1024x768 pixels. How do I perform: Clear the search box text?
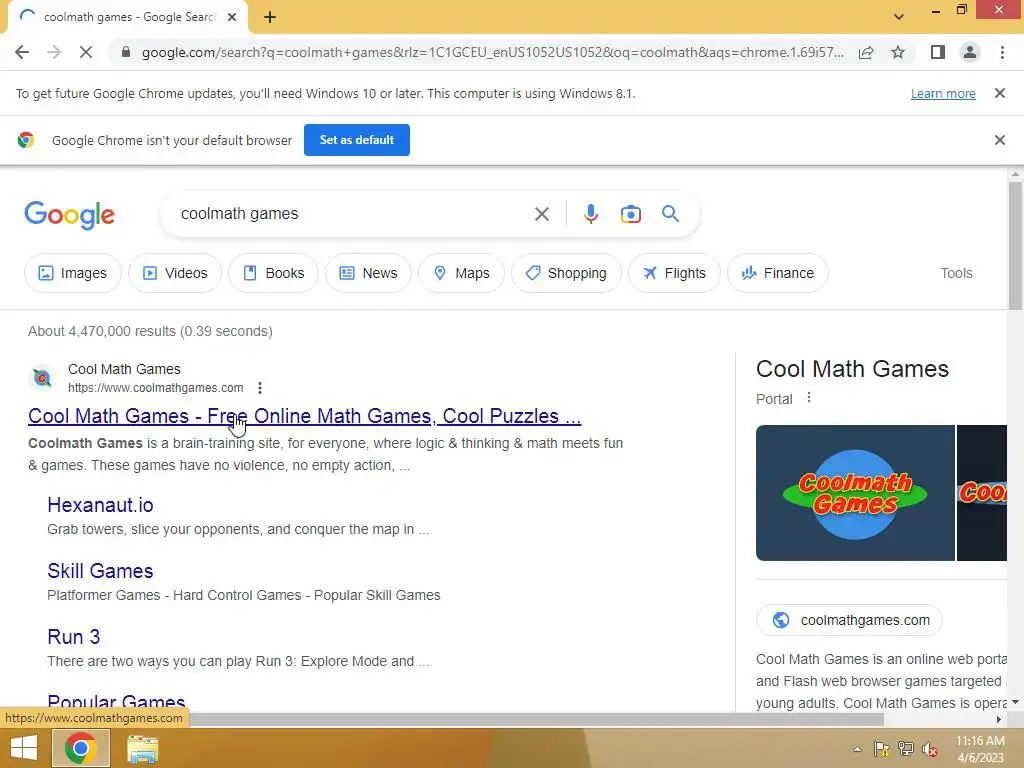point(541,214)
